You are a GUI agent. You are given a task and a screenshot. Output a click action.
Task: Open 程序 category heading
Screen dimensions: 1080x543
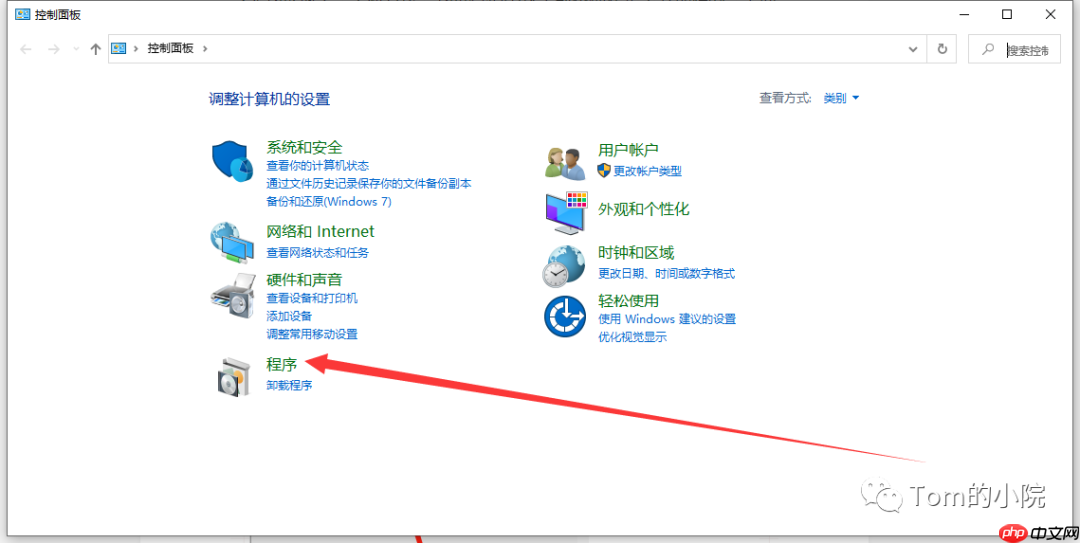[x=282, y=365]
